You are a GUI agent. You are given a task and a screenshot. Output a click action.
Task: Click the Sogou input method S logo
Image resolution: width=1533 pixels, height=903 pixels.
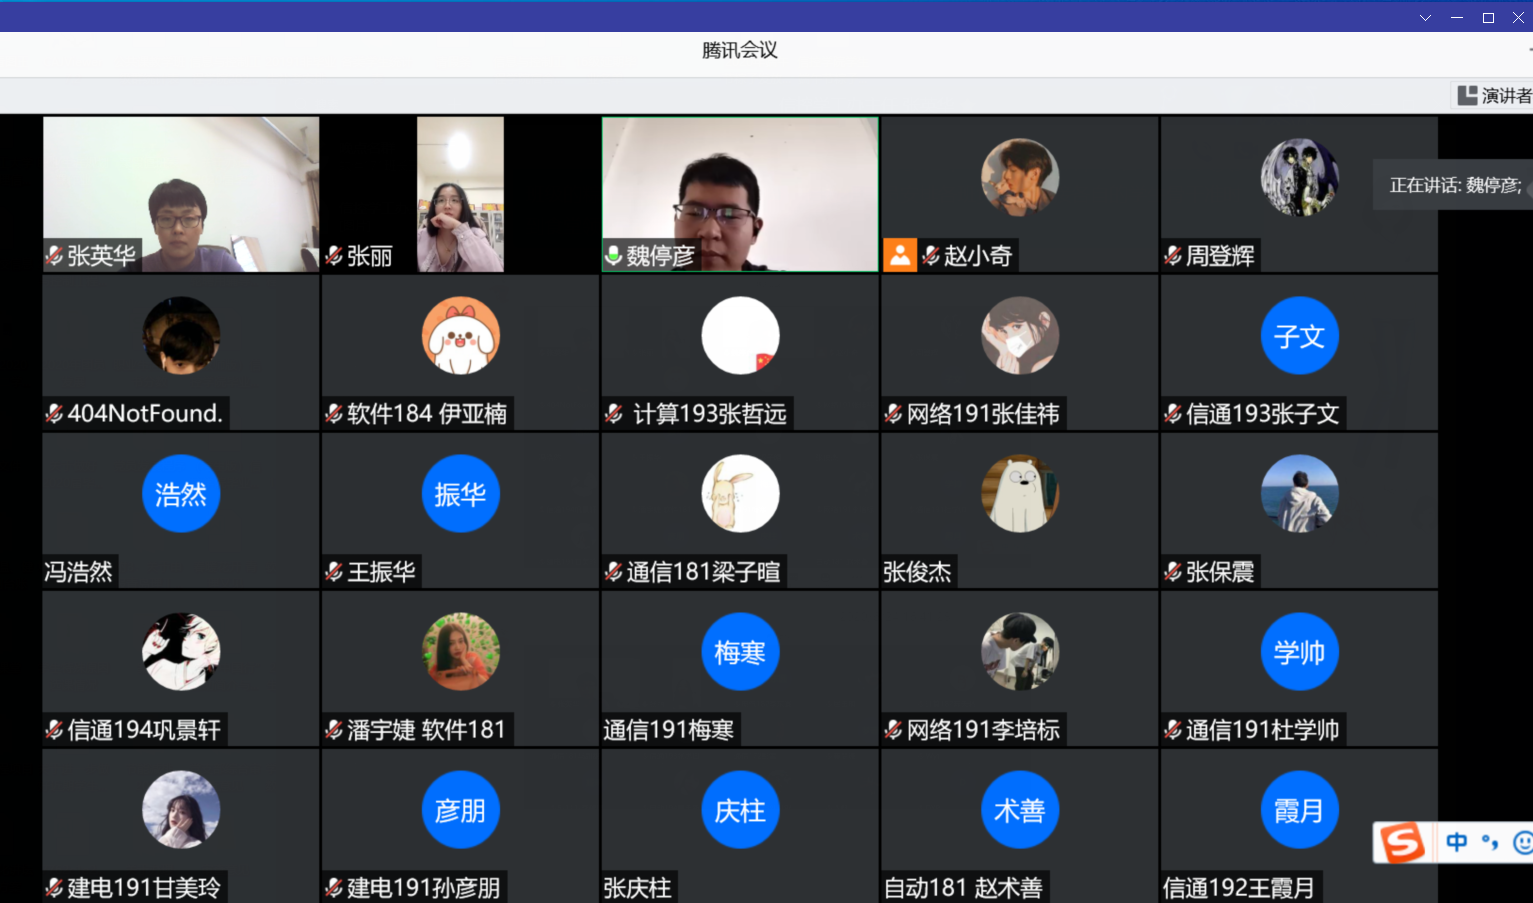pyautogui.click(x=1402, y=843)
